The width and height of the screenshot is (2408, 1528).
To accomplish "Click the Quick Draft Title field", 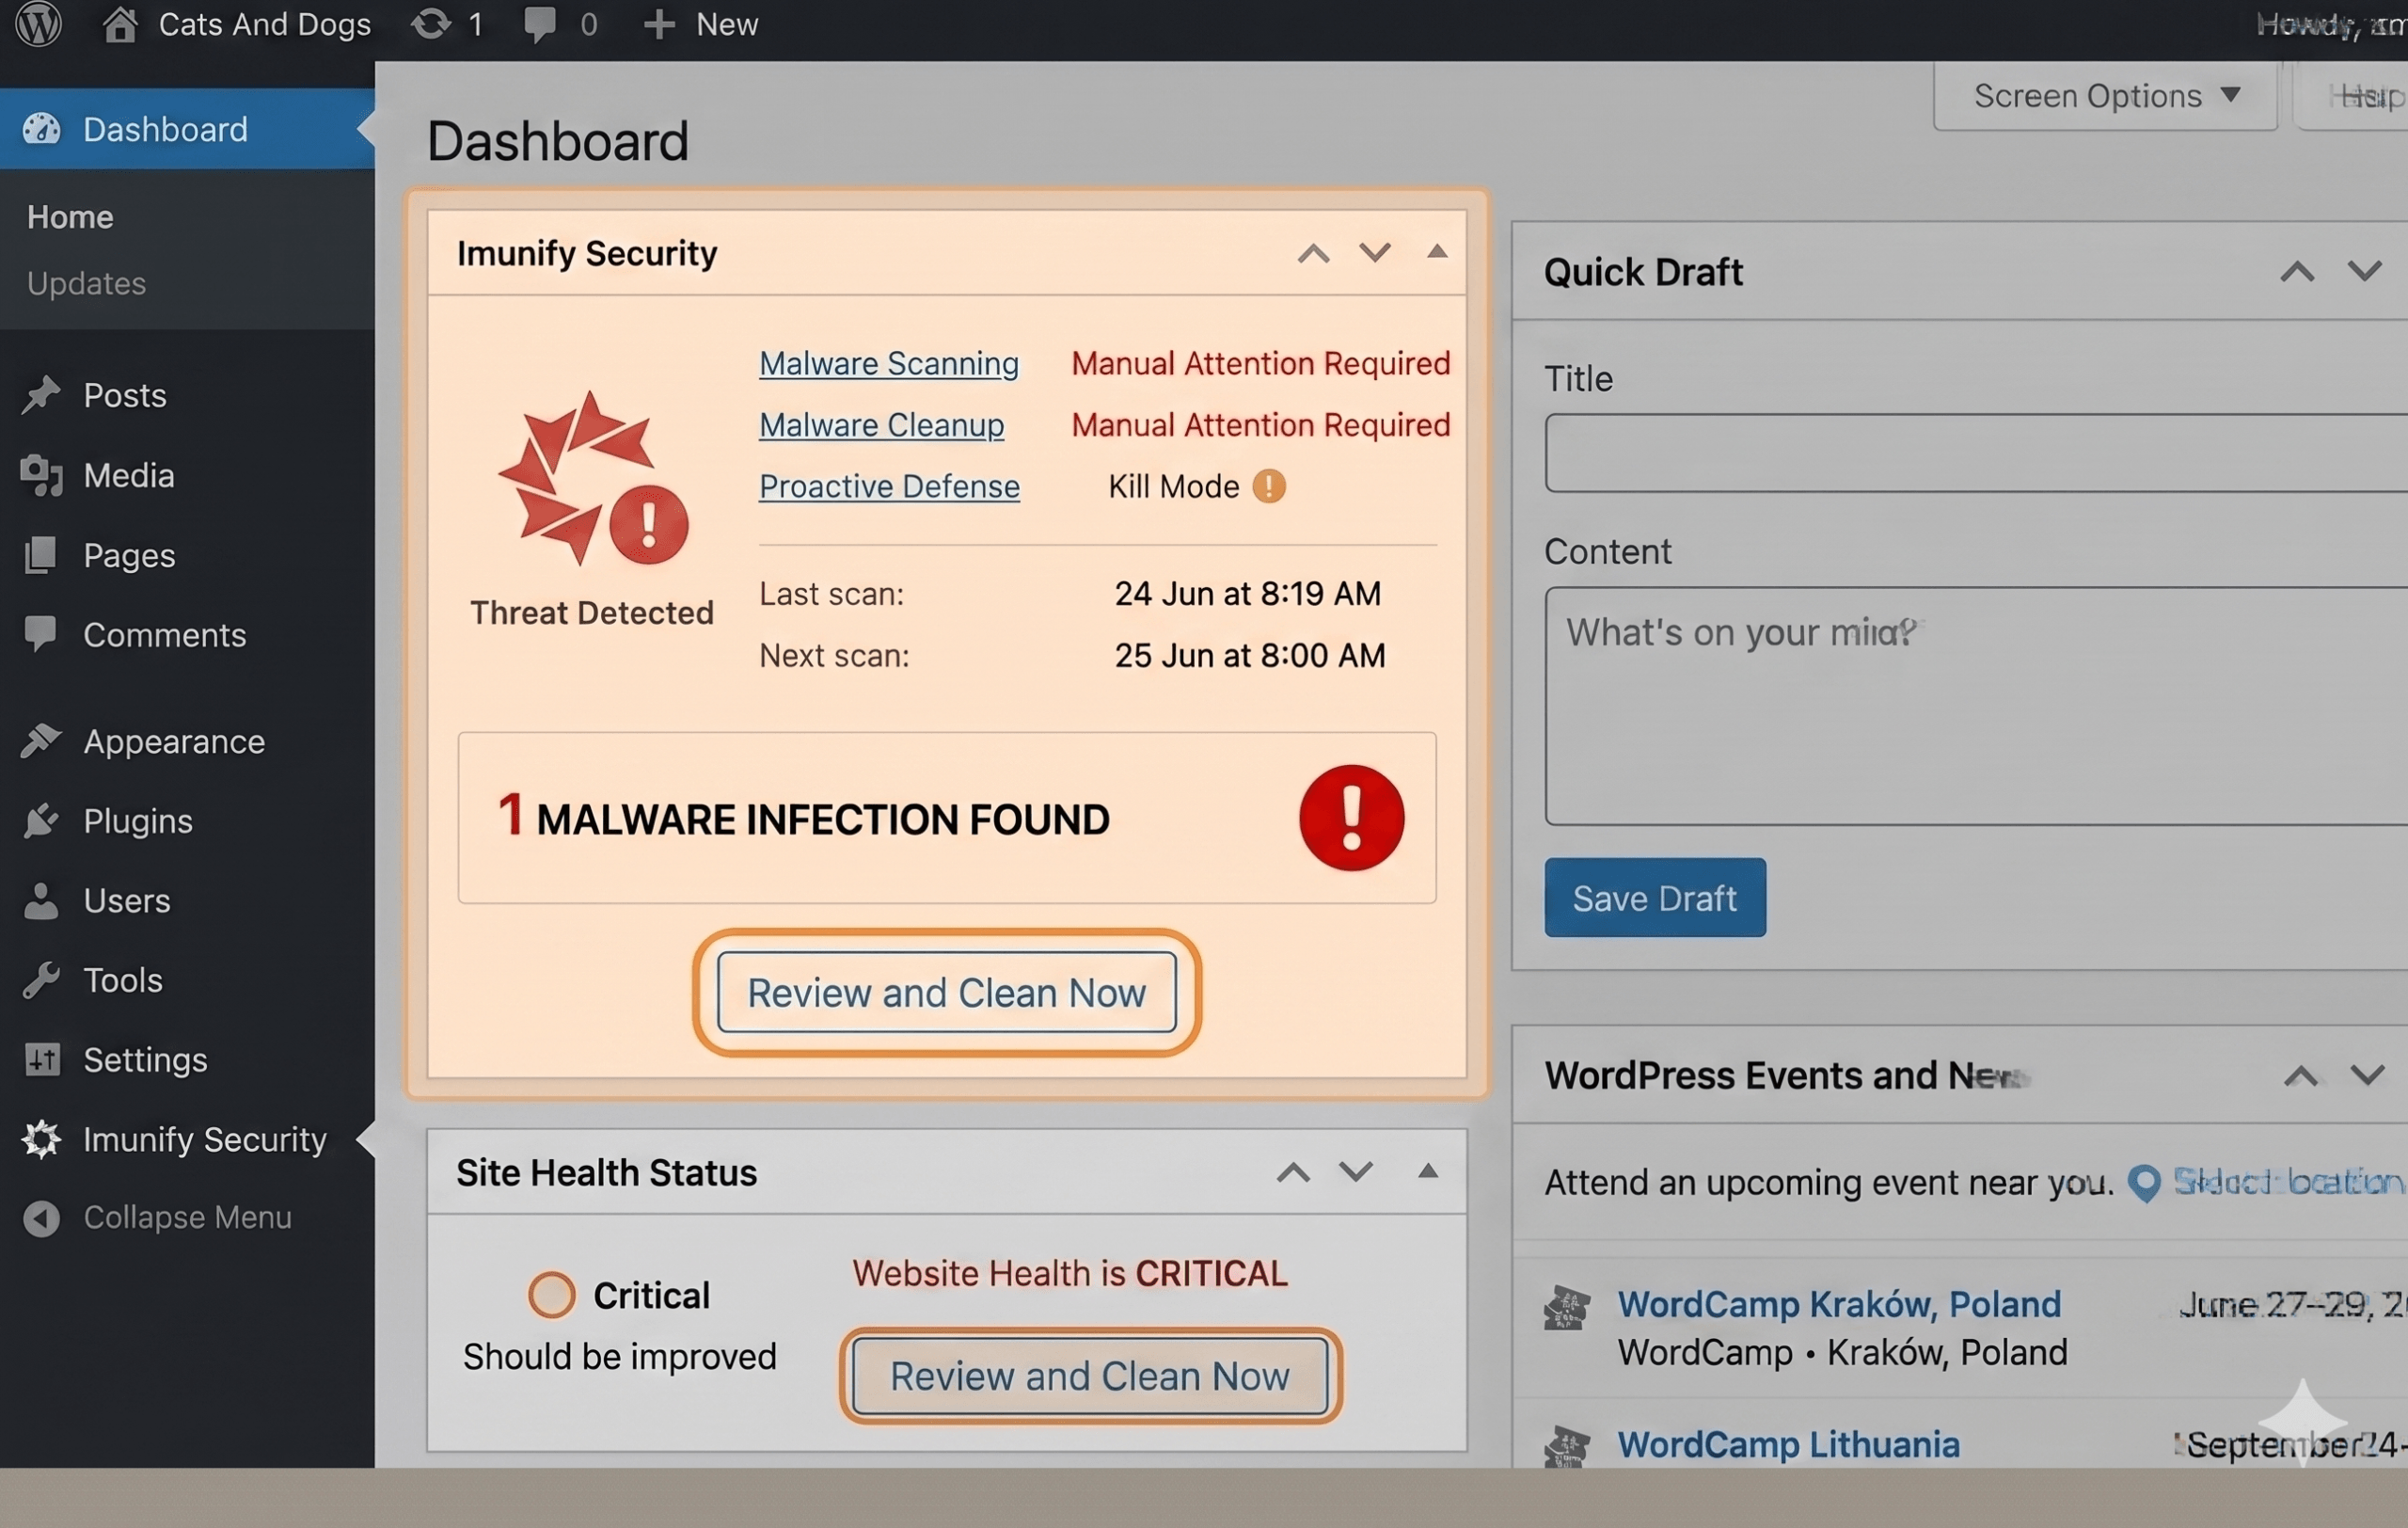I will pos(1976,453).
